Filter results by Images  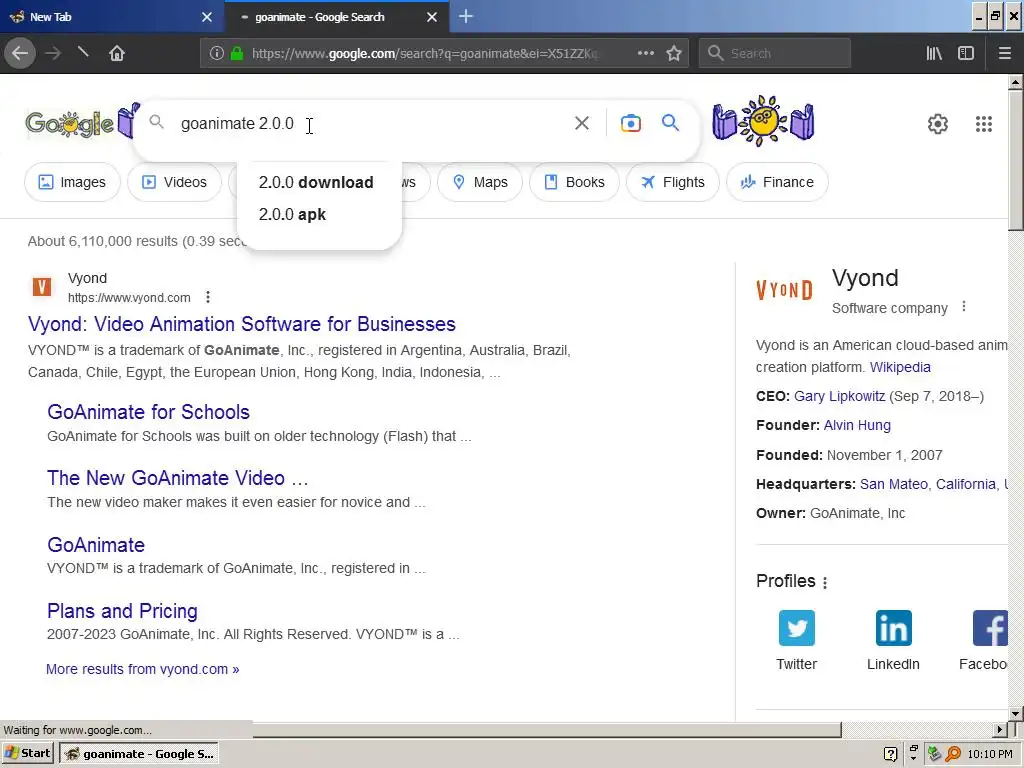[72, 182]
